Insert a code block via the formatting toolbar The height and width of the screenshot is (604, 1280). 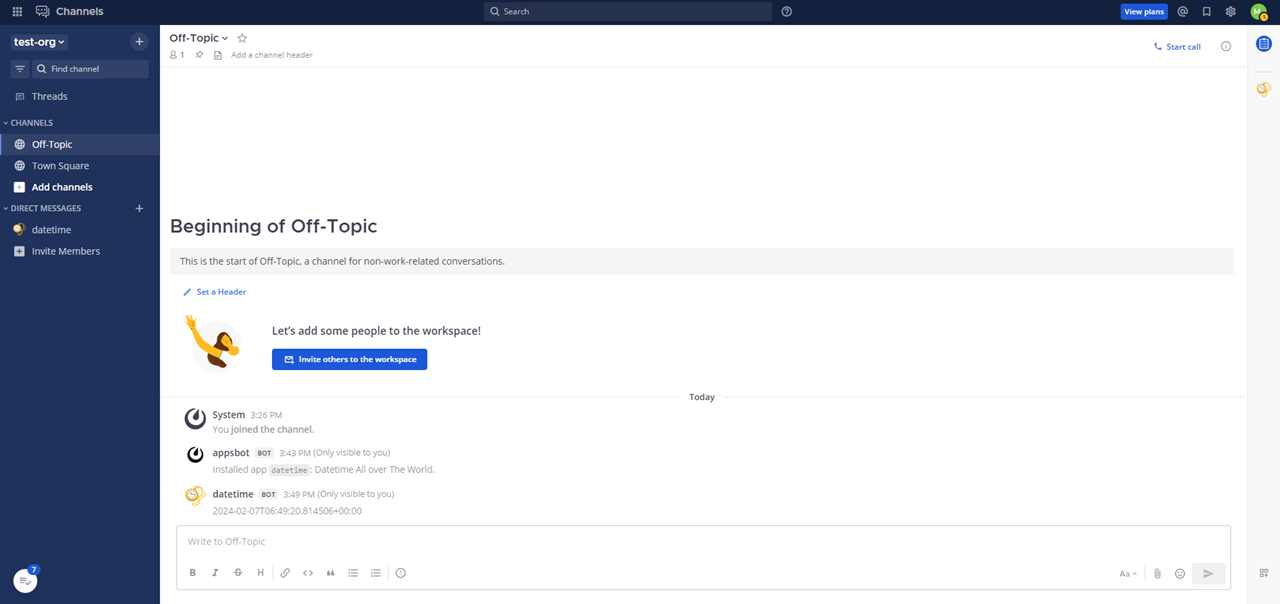tap(308, 572)
